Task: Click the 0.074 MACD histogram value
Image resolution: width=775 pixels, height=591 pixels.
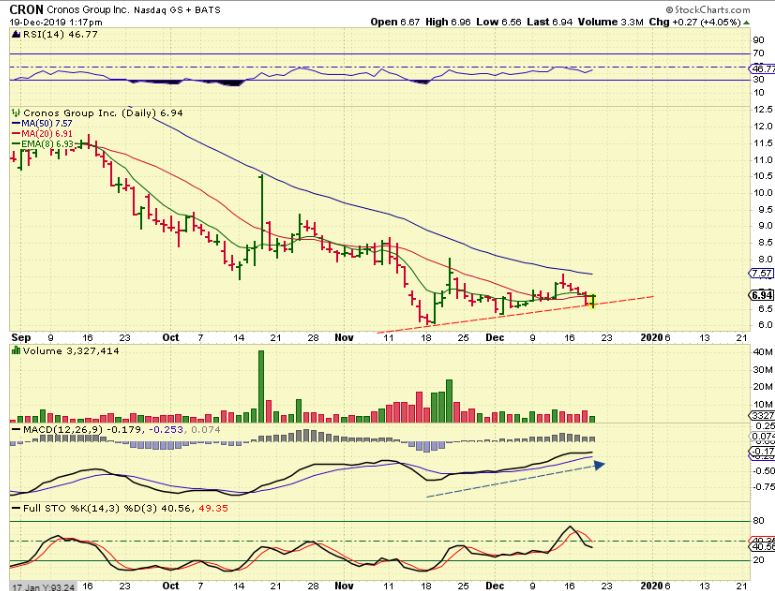Action: click(x=205, y=429)
